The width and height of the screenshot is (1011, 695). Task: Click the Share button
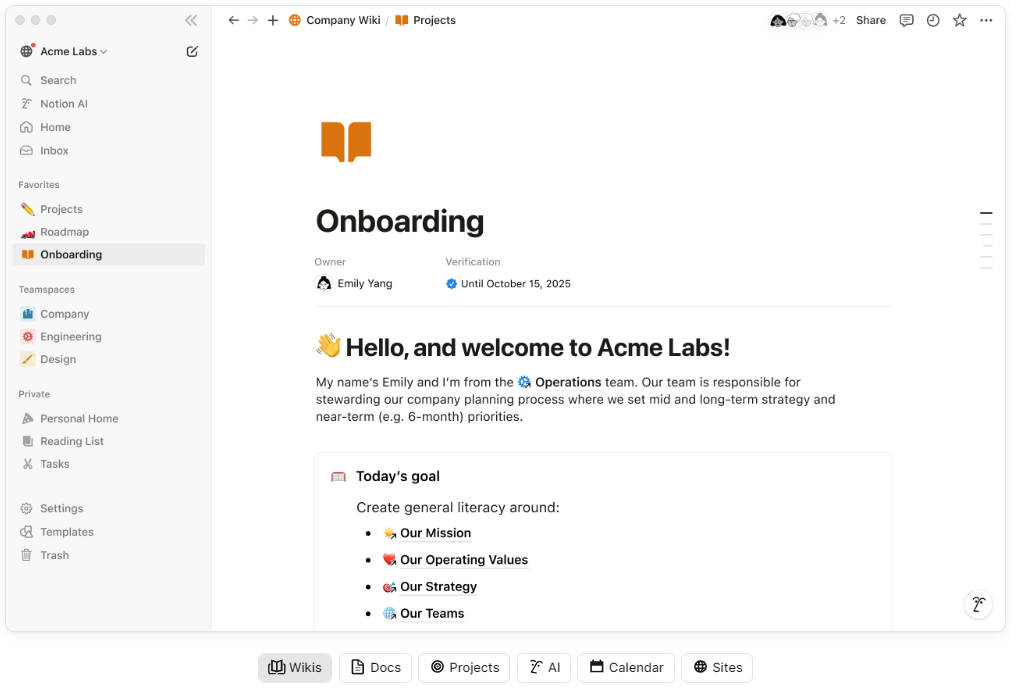tap(870, 21)
